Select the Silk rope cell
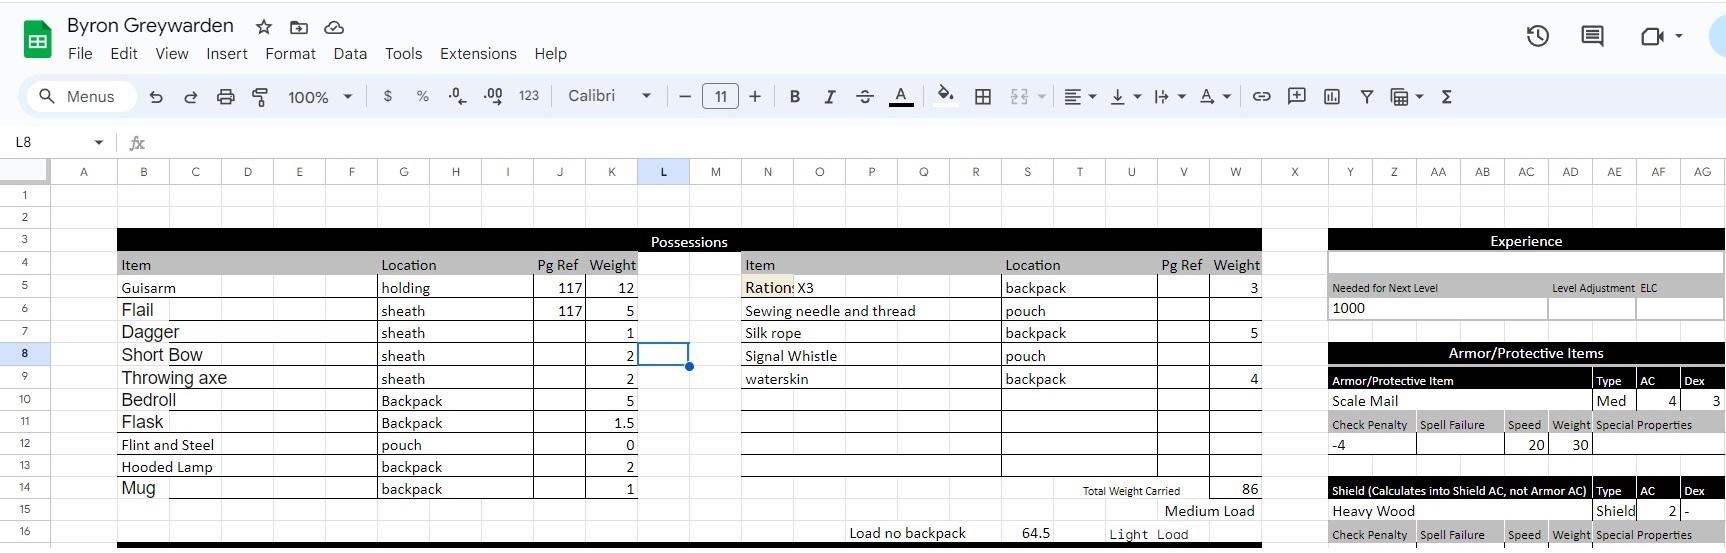This screenshot has height=553, width=1726. pos(871,333)
